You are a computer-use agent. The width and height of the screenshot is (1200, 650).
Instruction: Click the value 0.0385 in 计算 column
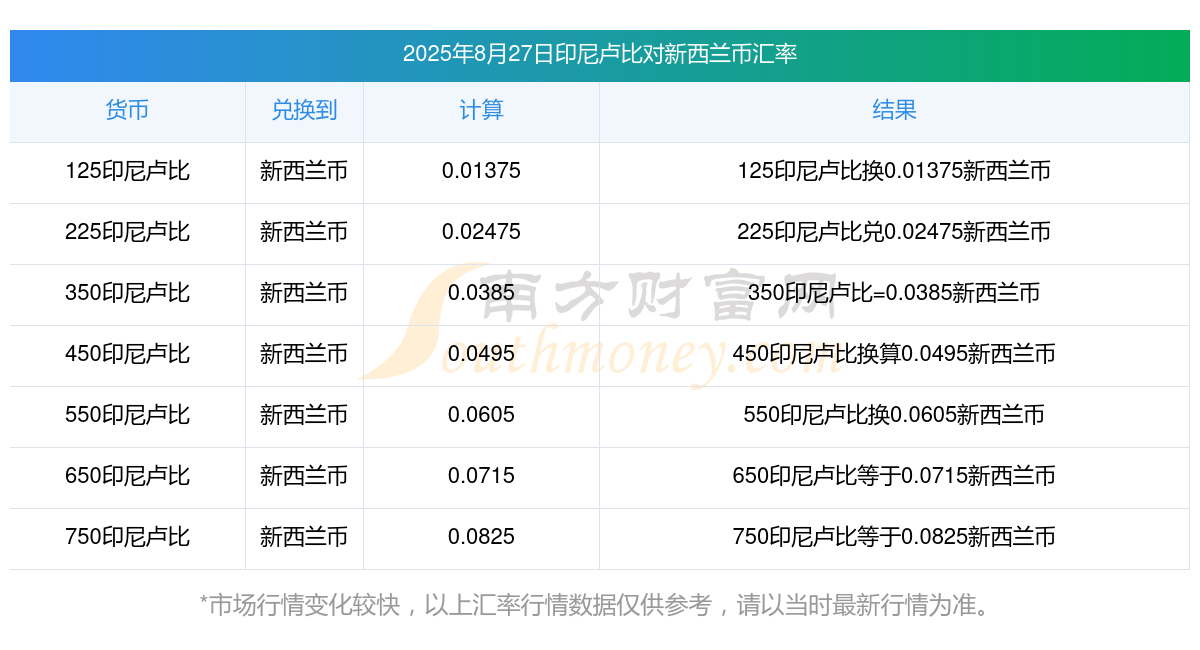pyautogui.click(x=481, y=293)
